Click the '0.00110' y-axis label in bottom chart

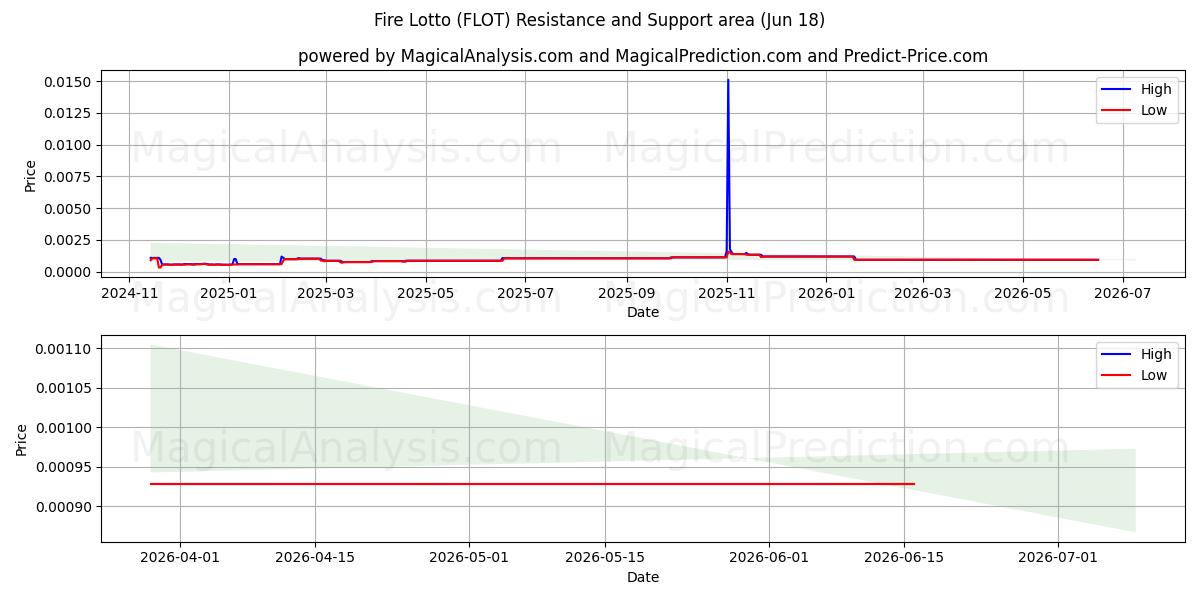[x=65, y=349]
